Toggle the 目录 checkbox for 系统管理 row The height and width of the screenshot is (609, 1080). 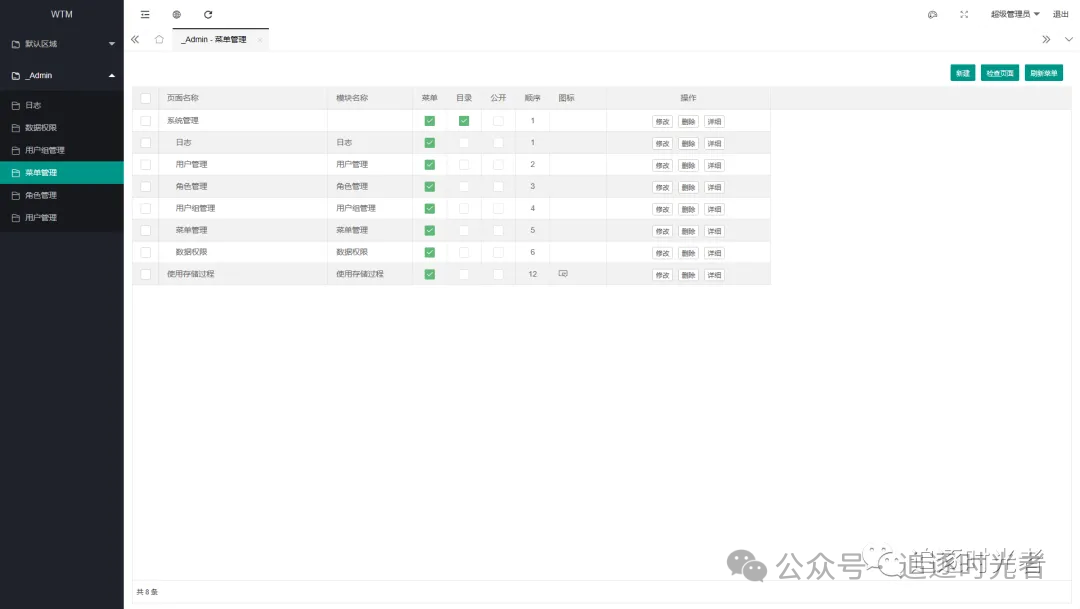(x=464, y=121)
